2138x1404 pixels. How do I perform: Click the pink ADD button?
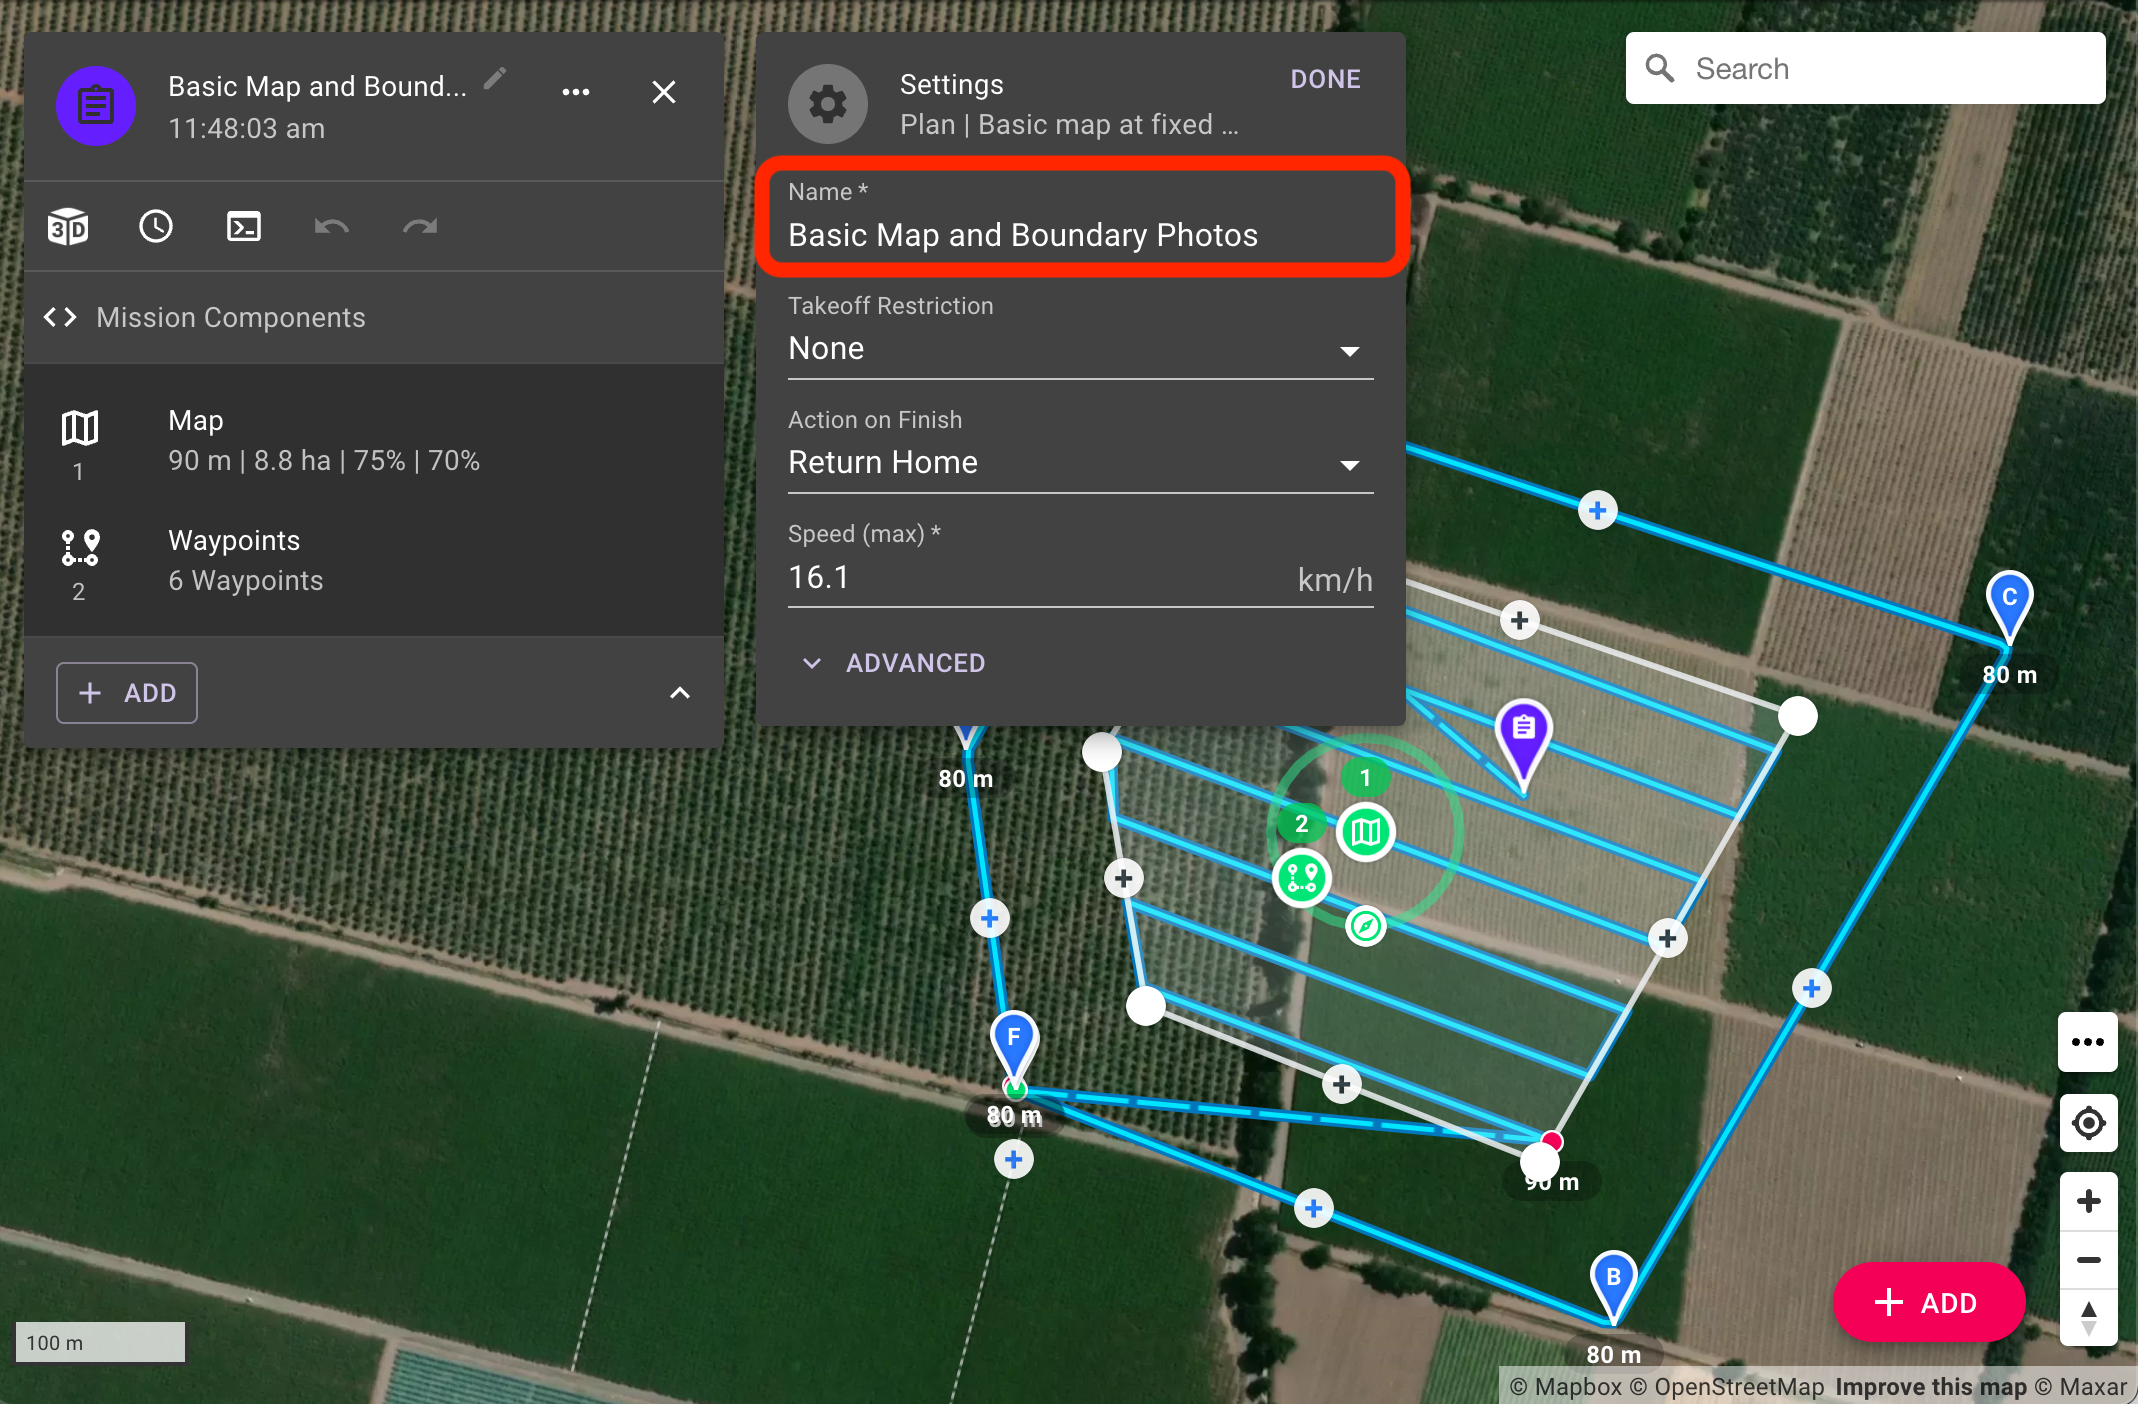(x=1929, y=1302)
